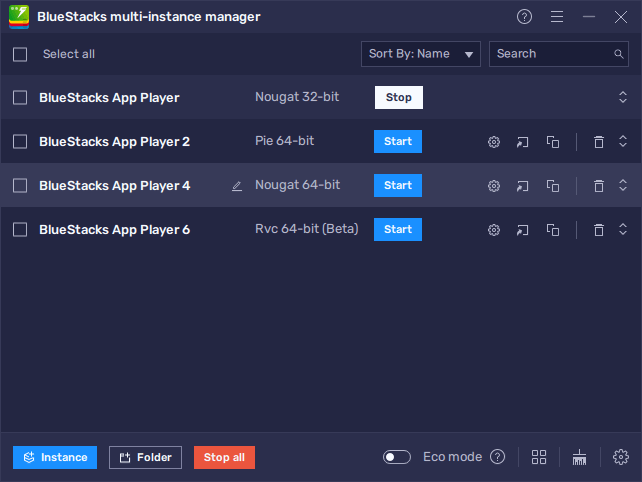This screenshot has width=642, height=482.
Task: Arrange instances using grid icon
Action: (539, 457)
